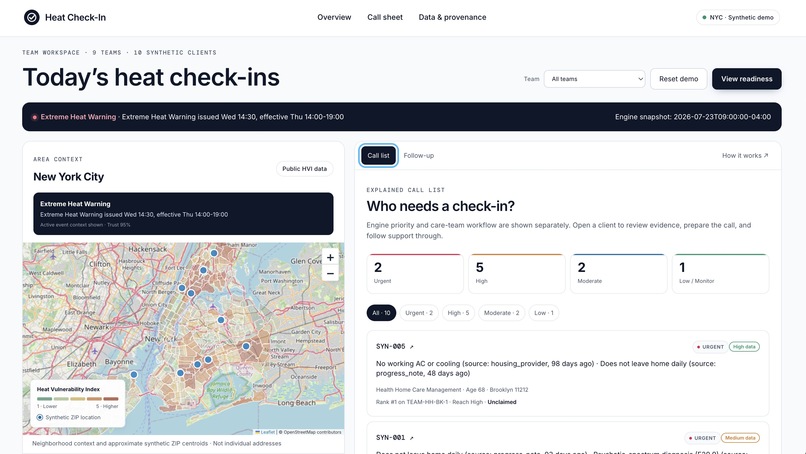Click the Engine snapshot timestamp
The width and height of the screenshot is (806, 454).
pyautogui.click(x=693, y=117)
